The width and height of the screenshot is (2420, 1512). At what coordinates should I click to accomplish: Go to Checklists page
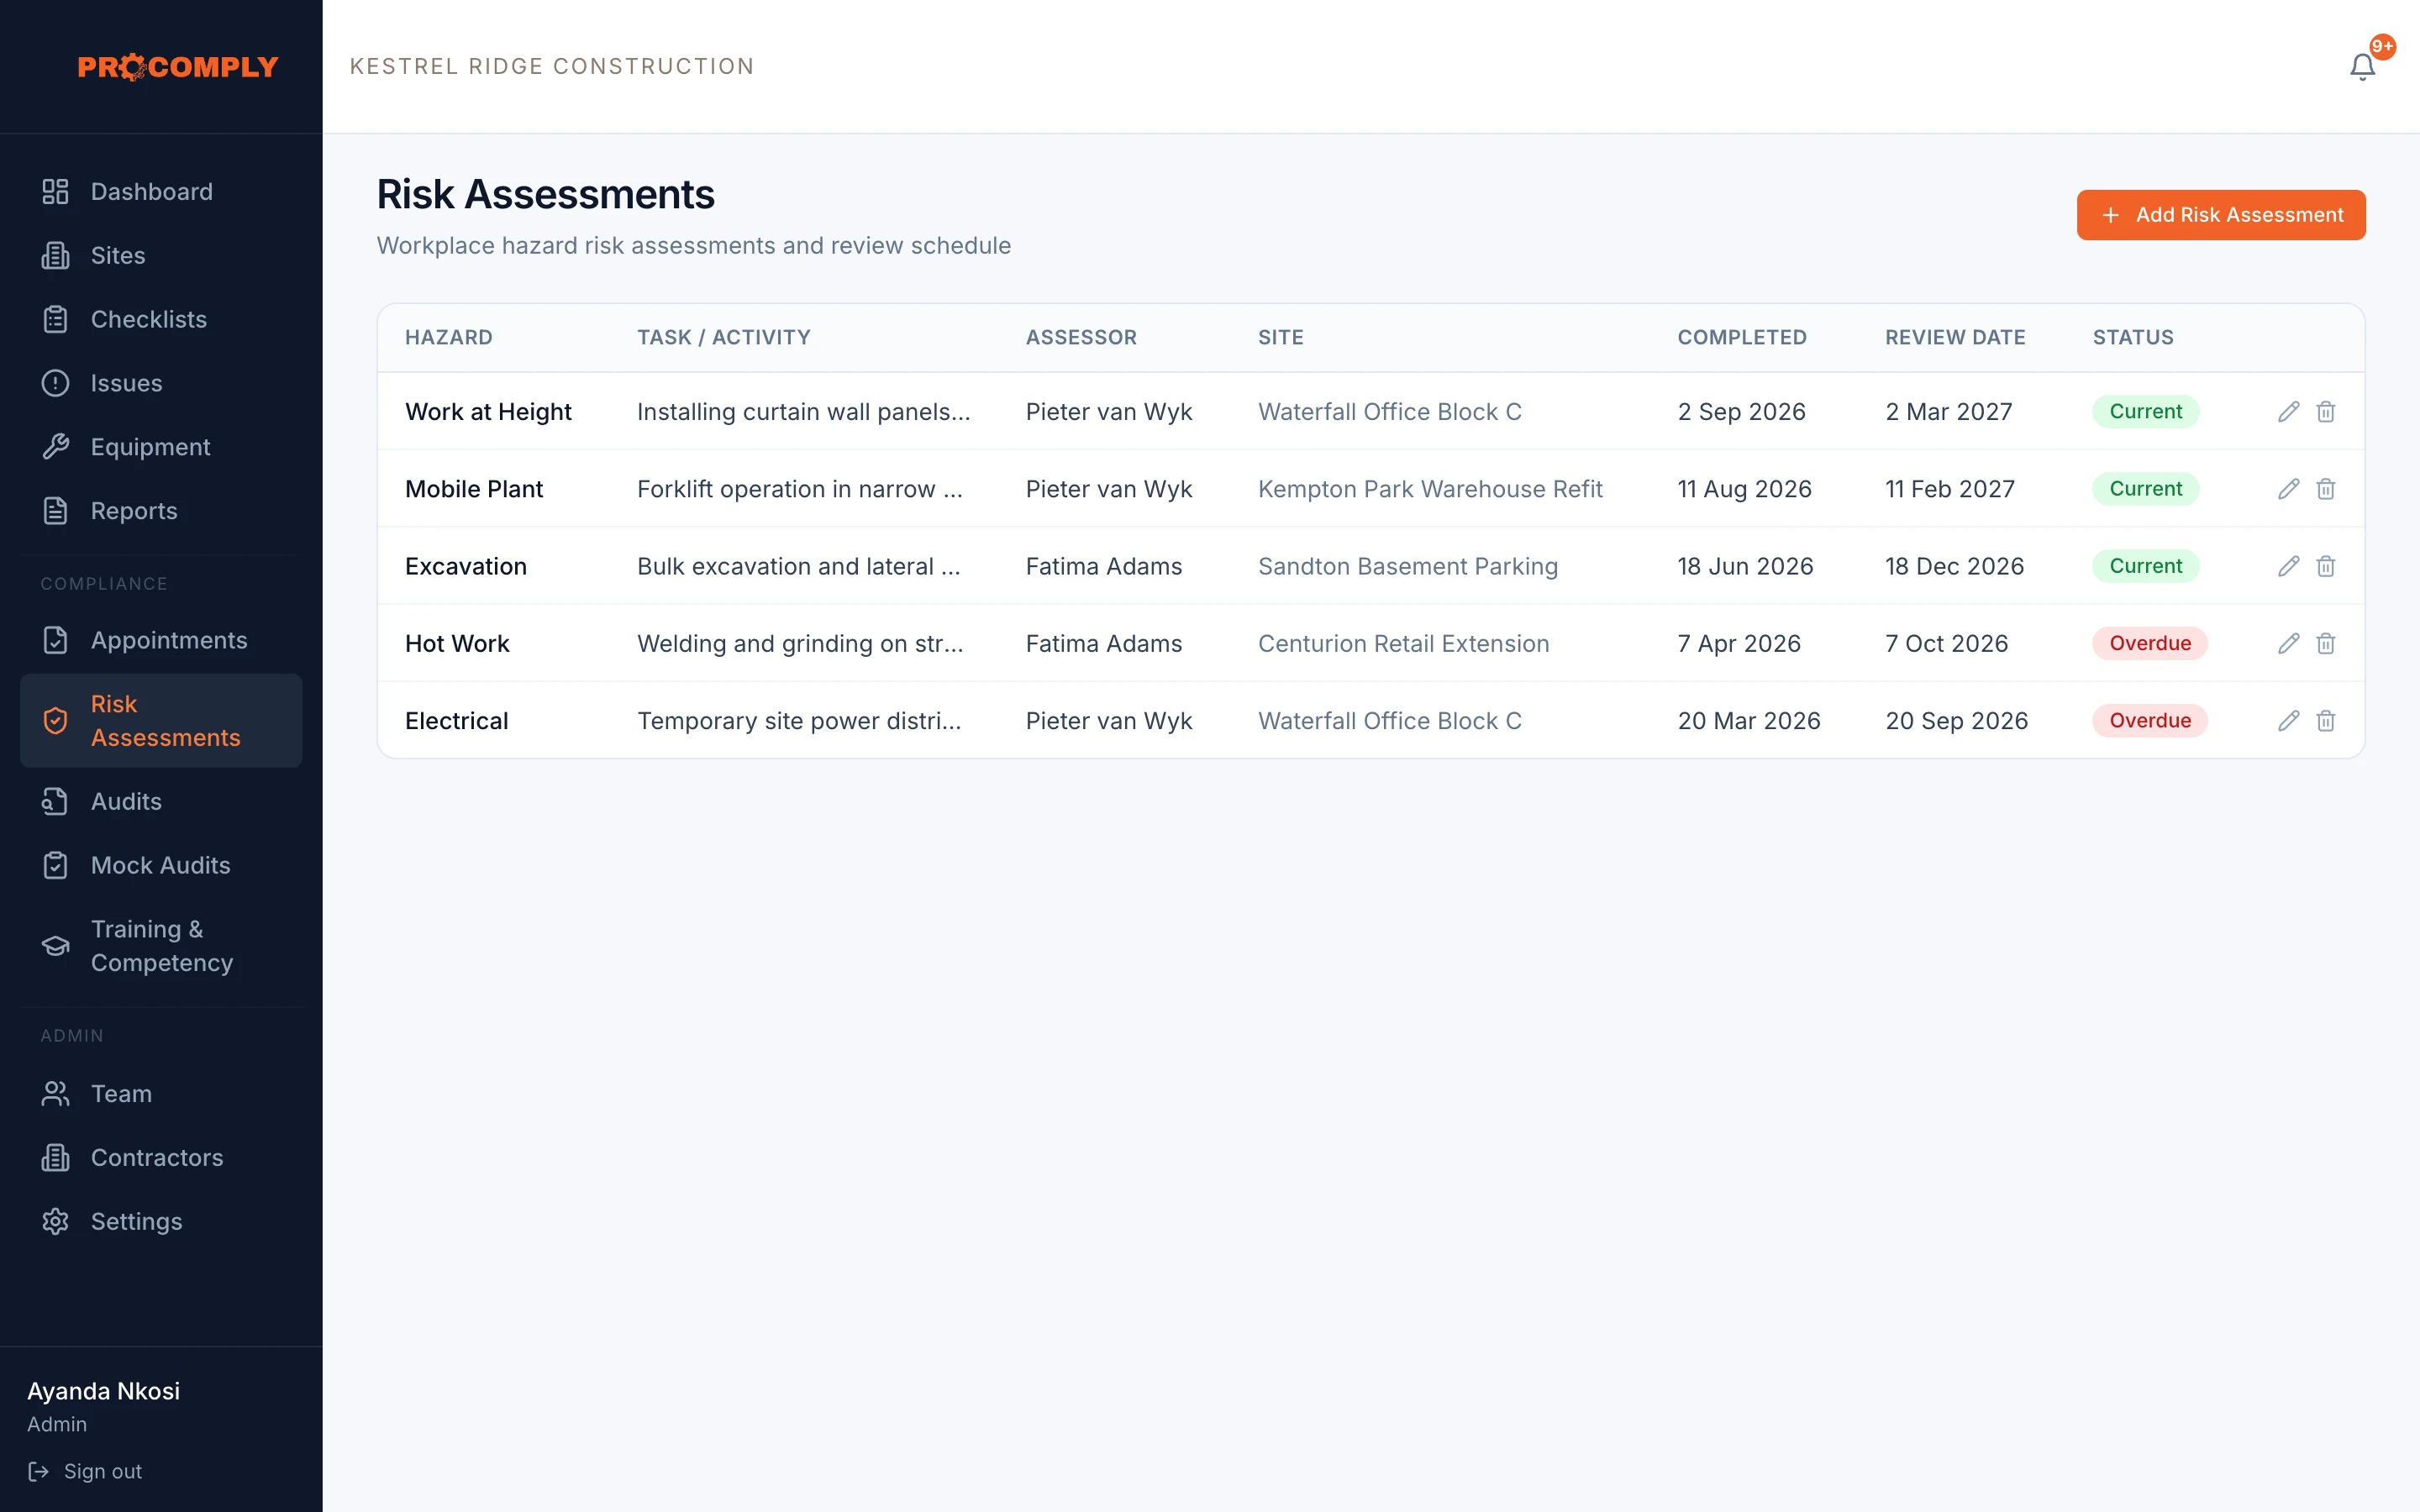(161, 319)
